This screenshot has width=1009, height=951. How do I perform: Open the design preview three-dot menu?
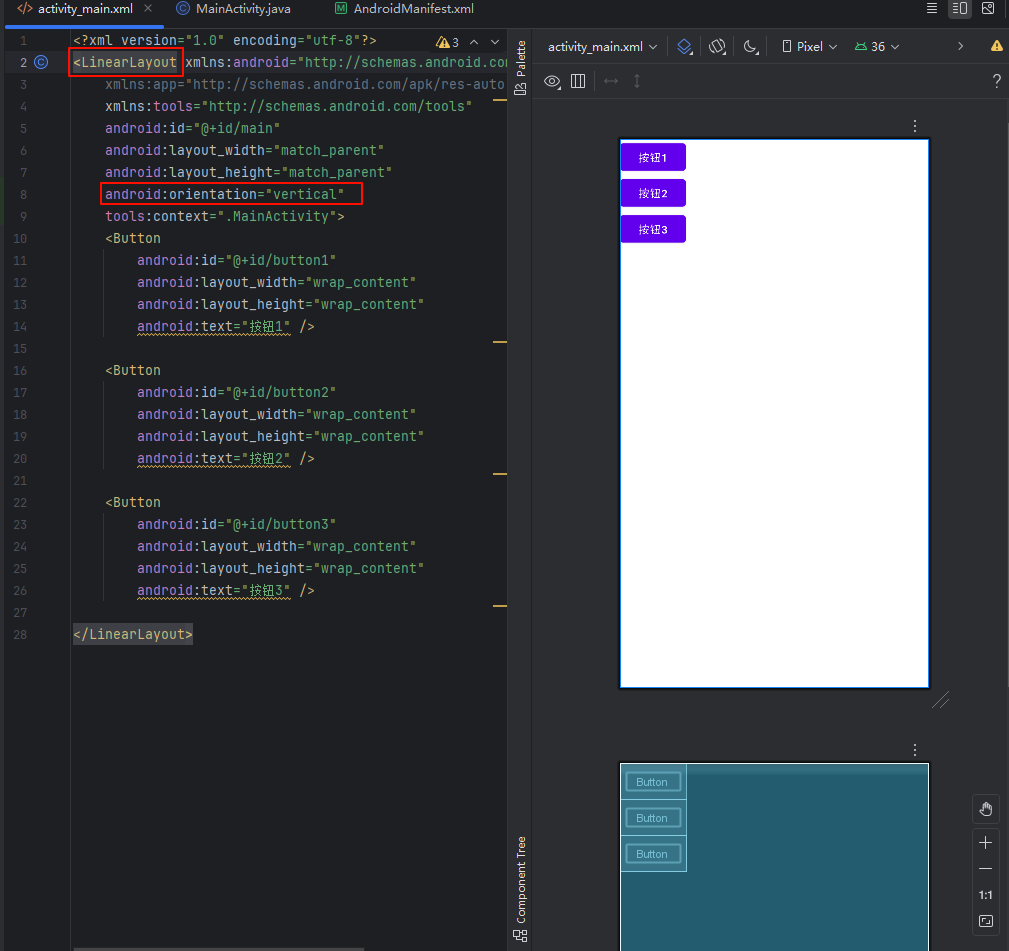pos(914,126)
